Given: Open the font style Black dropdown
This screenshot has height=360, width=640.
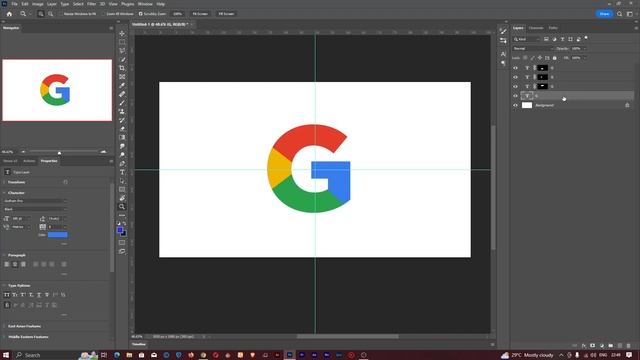Looking at the screenshot, I should point(35,209).
